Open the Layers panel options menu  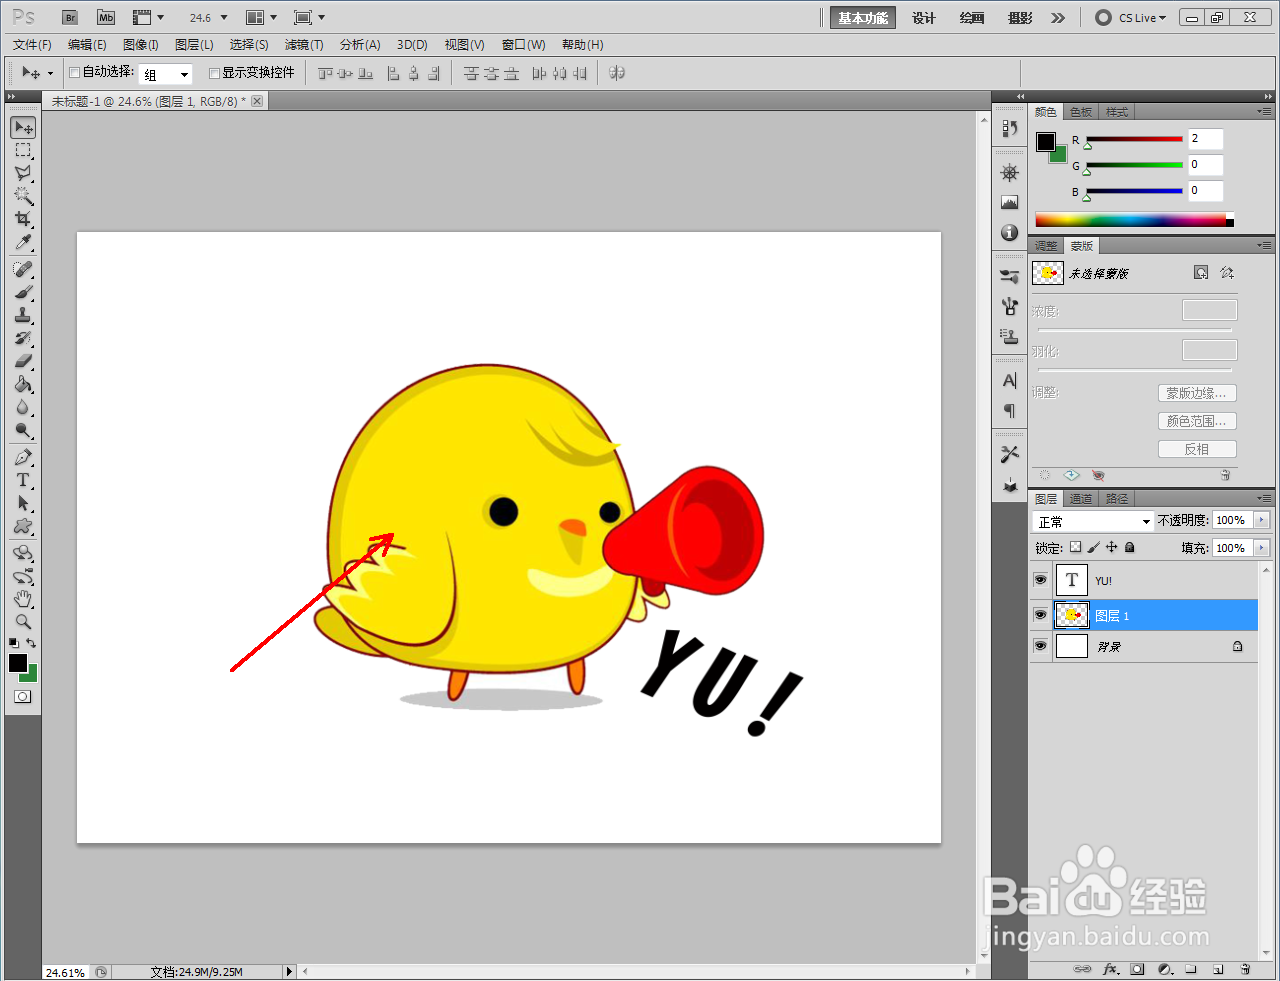coord(1265,498)
